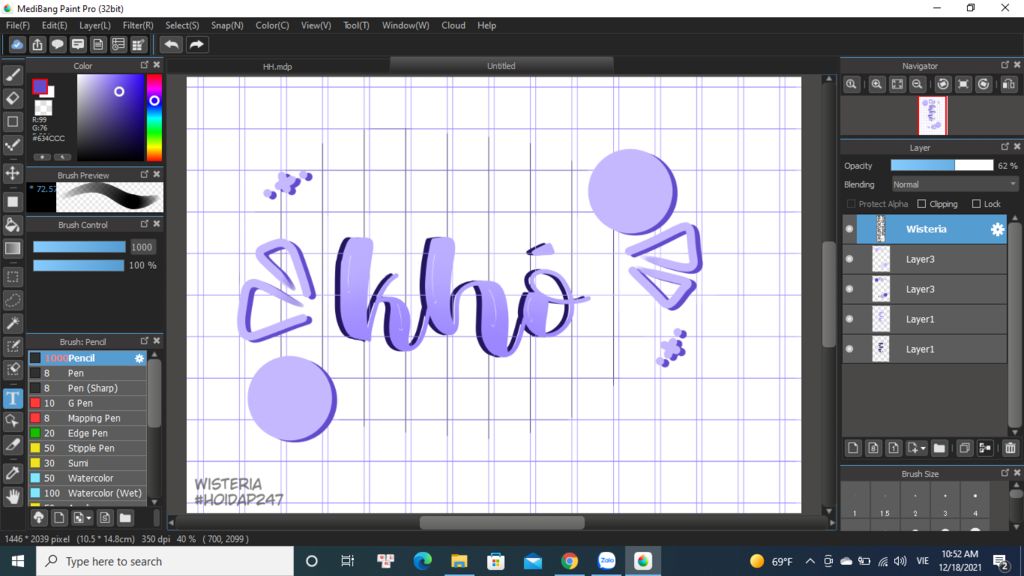Select the Magic Wand tool
Image resolution: width=1024 pixels, height=576 pixels.
click(12, 323)
